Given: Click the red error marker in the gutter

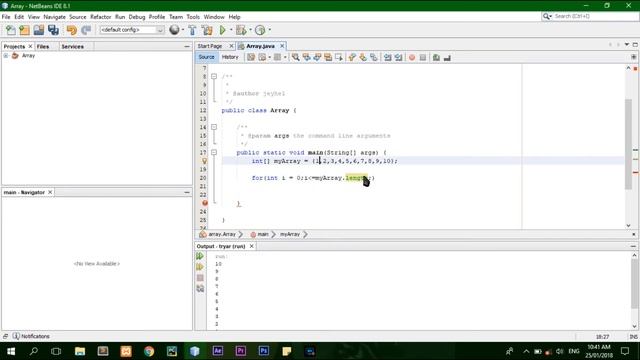Looking at the screenshot, I should 205,203.
